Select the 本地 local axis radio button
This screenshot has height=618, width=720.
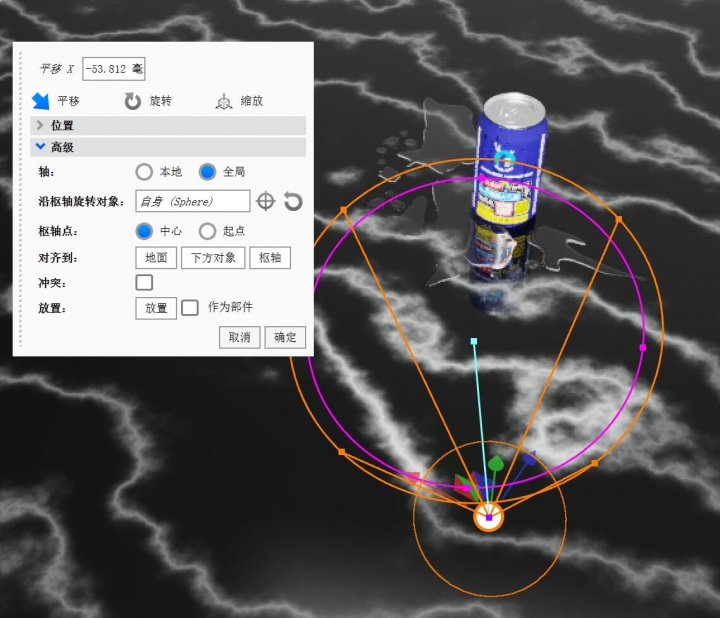coord(144,172)
